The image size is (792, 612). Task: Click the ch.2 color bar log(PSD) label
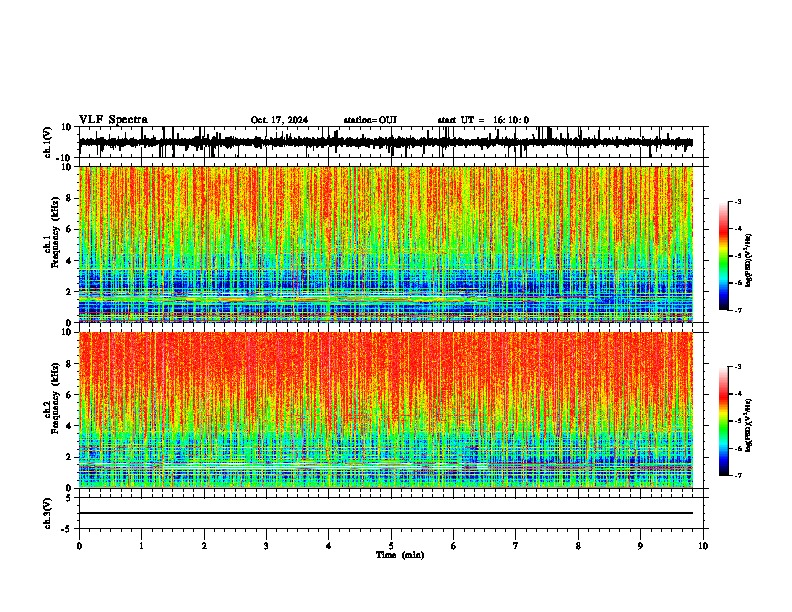pyautogui.click(x=748, y=425)
